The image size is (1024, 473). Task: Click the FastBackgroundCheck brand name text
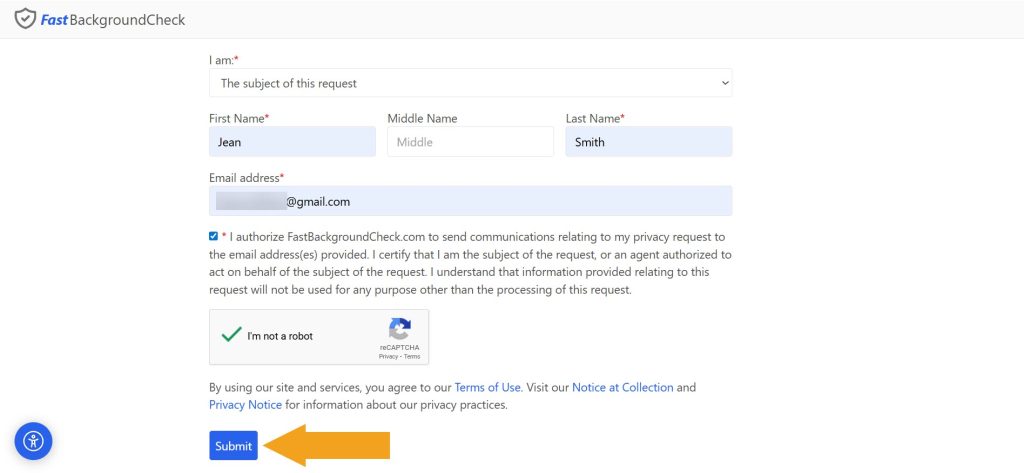tap(113, 20)
